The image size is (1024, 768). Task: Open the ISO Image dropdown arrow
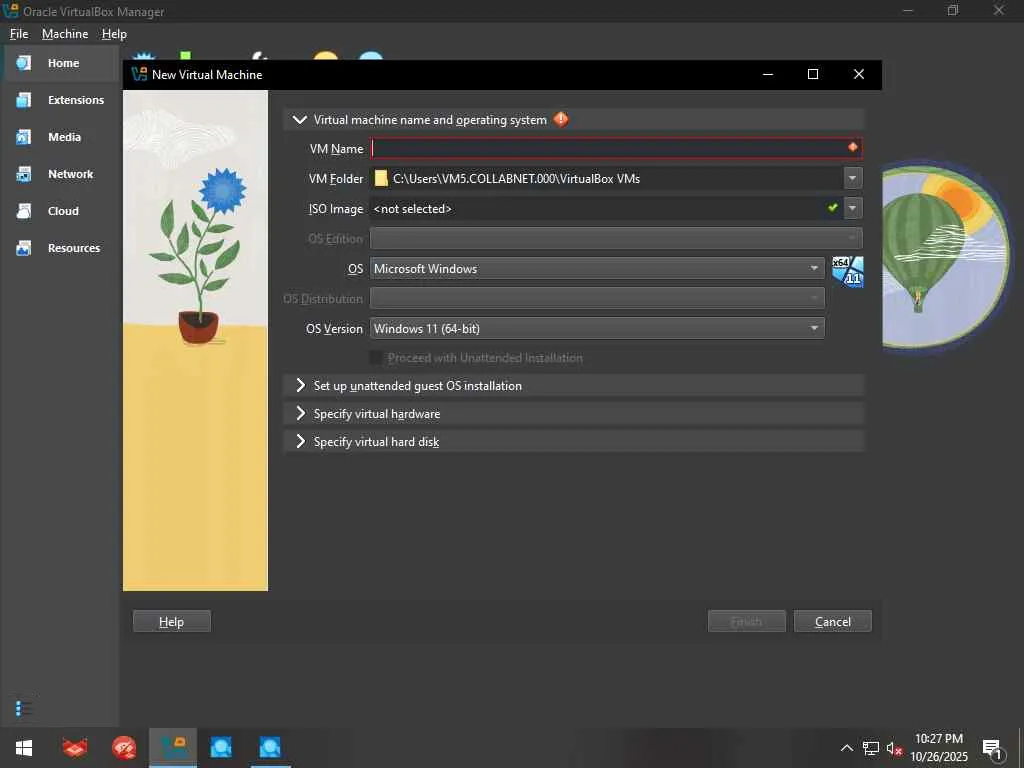point(852,208)
